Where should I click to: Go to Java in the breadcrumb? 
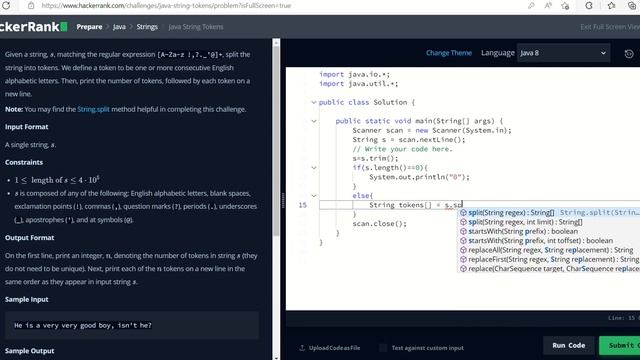(x=119, y=27)
